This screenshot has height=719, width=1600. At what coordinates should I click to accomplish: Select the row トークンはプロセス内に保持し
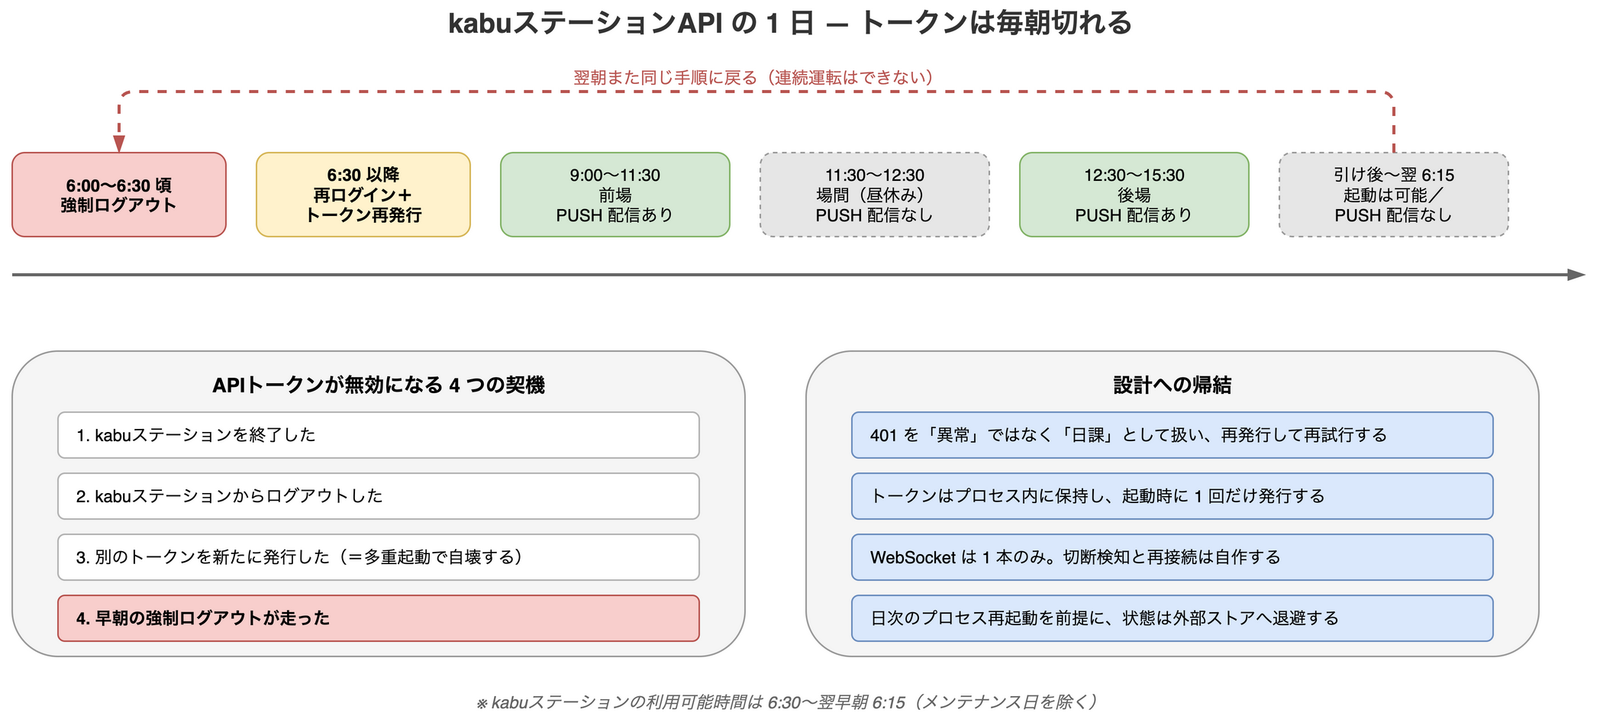pos(1172,496)
